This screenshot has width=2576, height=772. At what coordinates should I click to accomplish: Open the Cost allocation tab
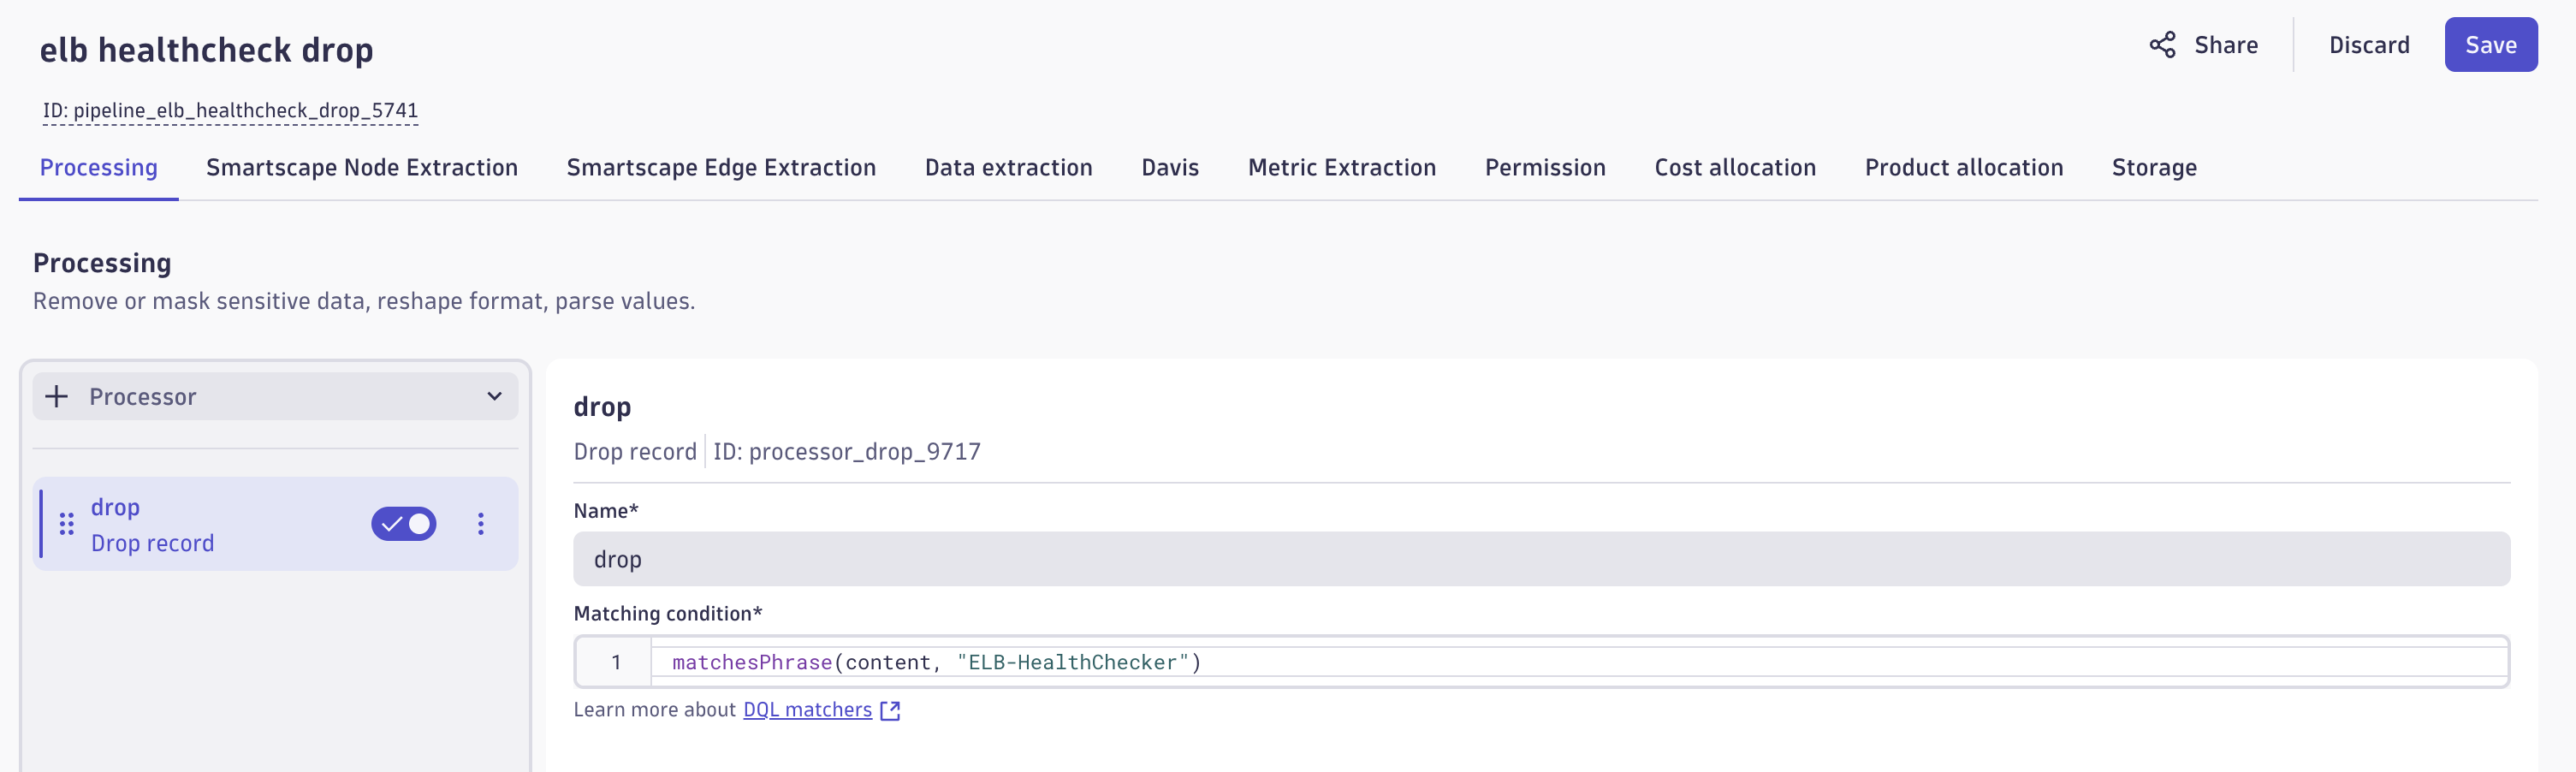pos(1735,167)
